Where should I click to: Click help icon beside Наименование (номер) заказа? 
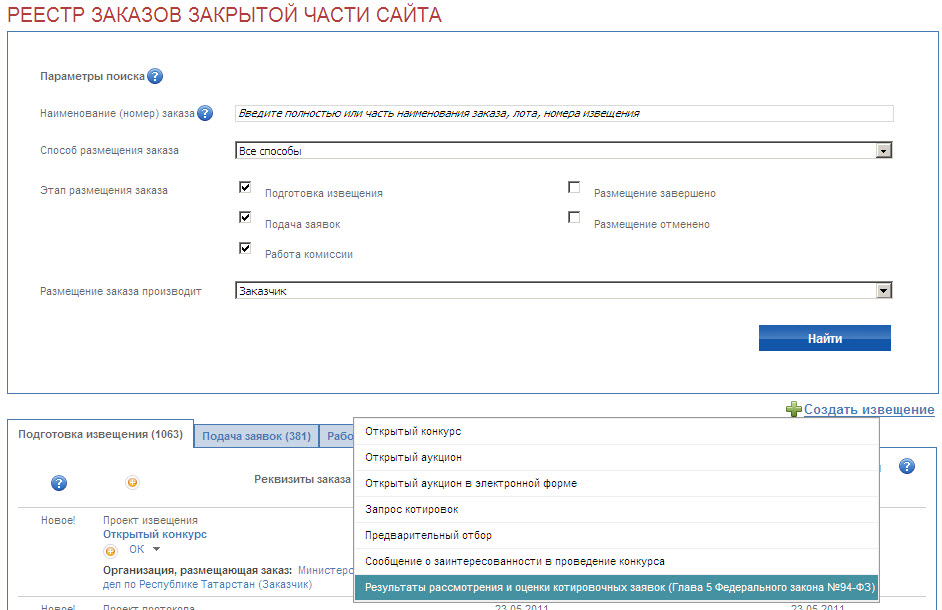[205, 113]
